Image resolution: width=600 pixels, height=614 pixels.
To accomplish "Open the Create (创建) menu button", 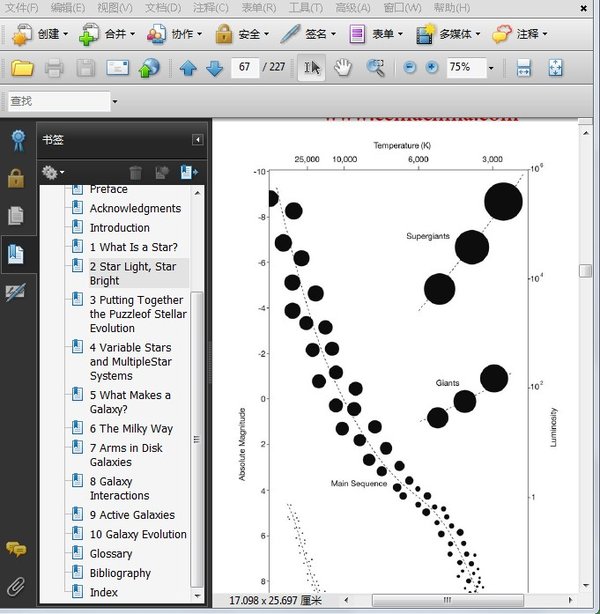I will click(40, 34).
